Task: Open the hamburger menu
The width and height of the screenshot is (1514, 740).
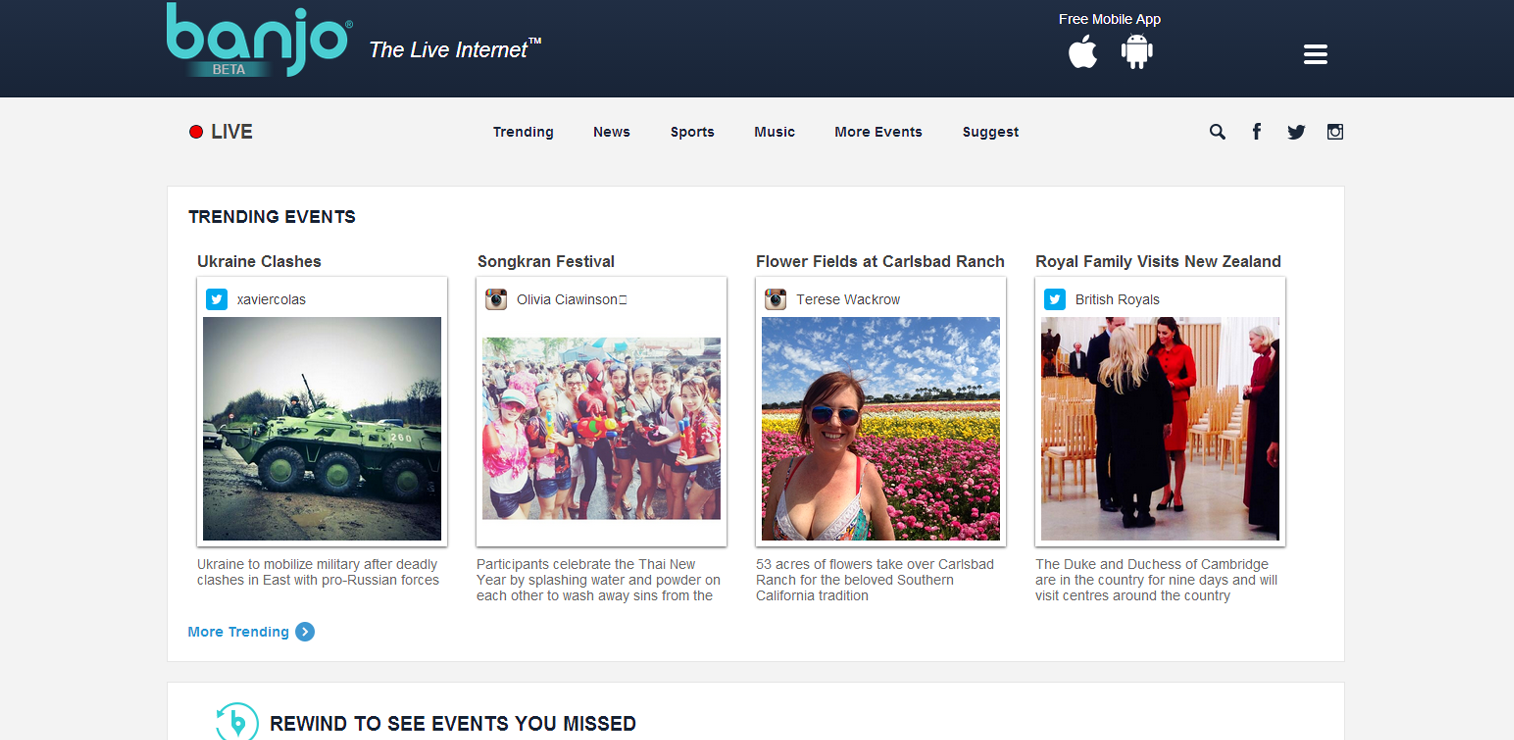Action: [1315, 55]
